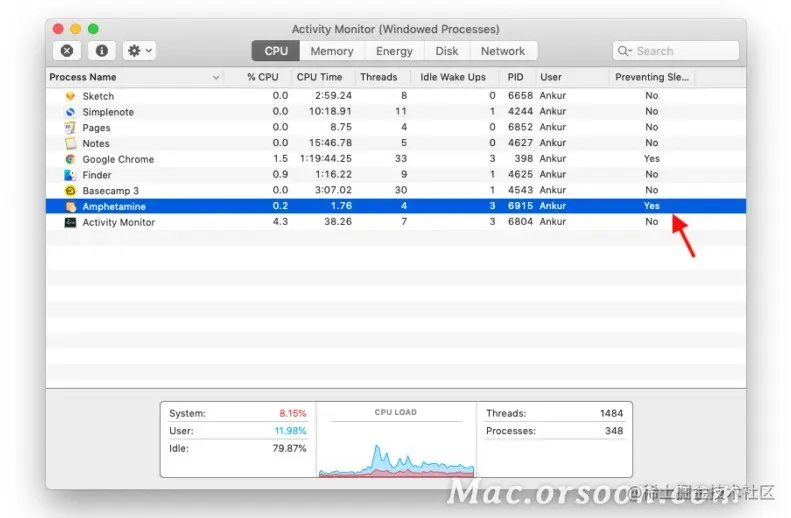Click the window title Activity Monitor
791x518 pixels.
click(x=396, y=29)
